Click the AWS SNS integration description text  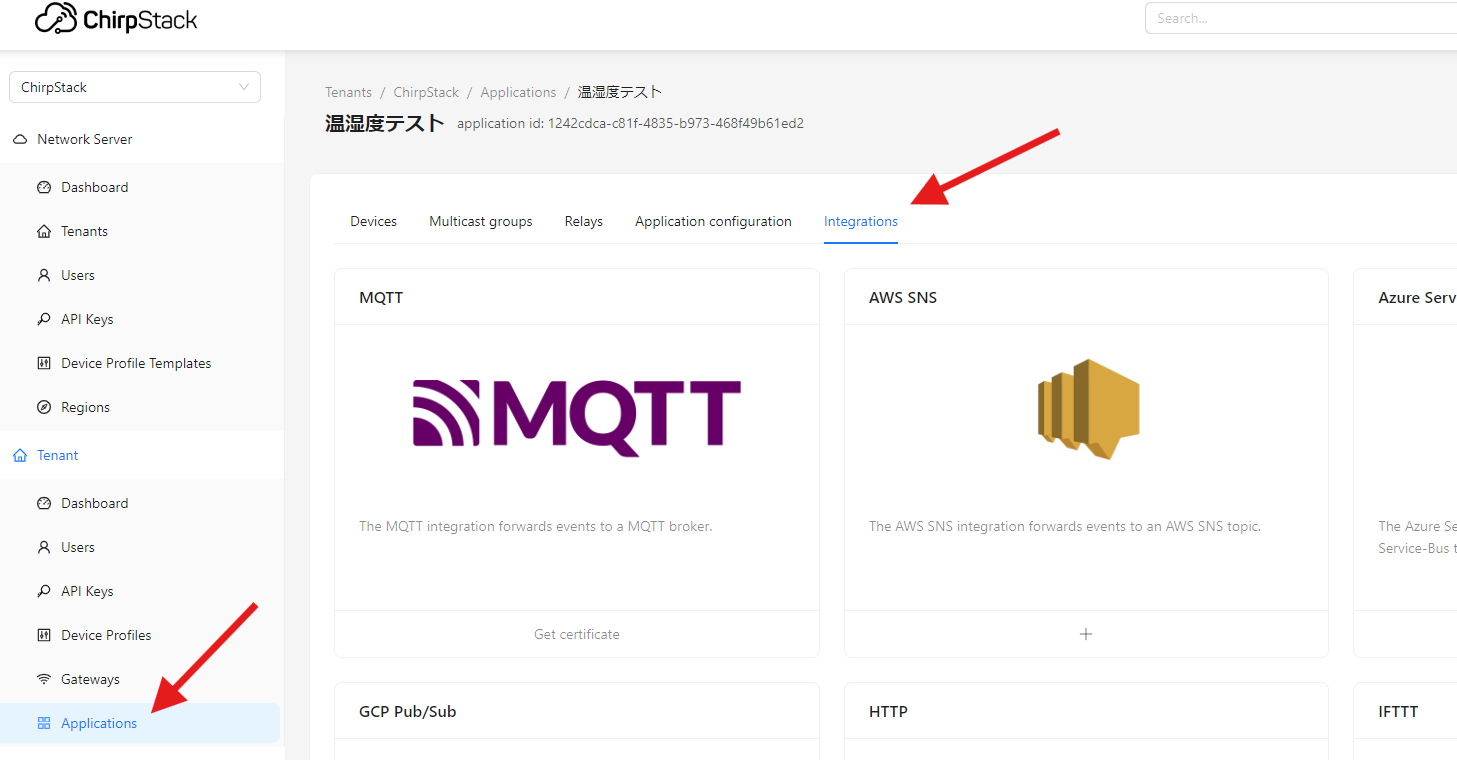click(1065, 526)
